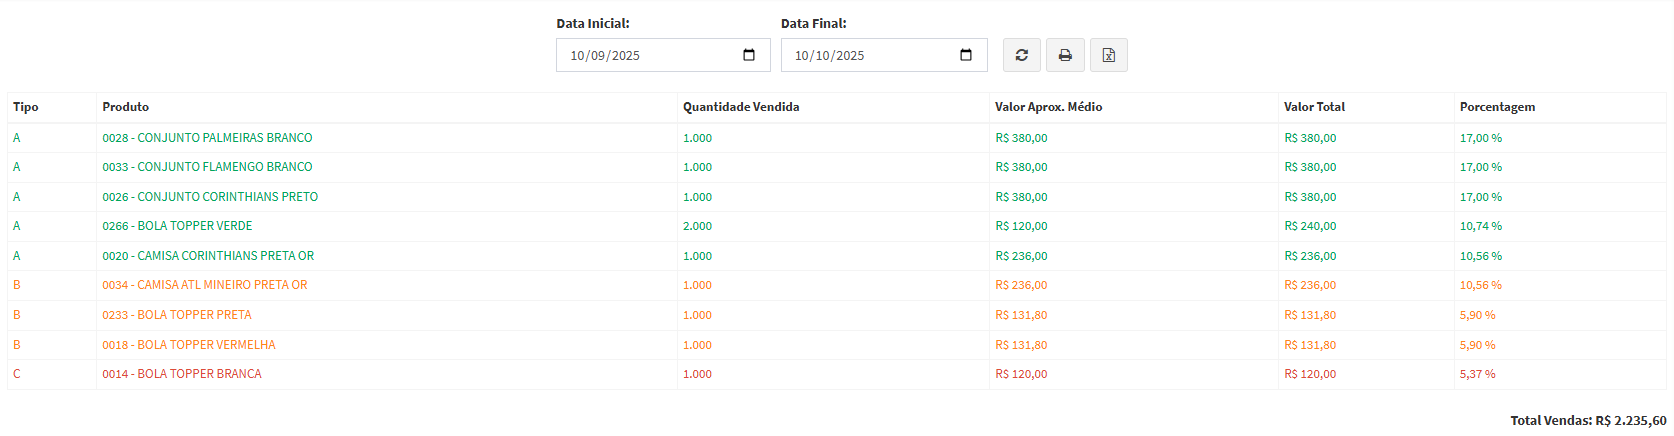Click the refresh report icon button

pyautogui.click(x=1021, y=55)
